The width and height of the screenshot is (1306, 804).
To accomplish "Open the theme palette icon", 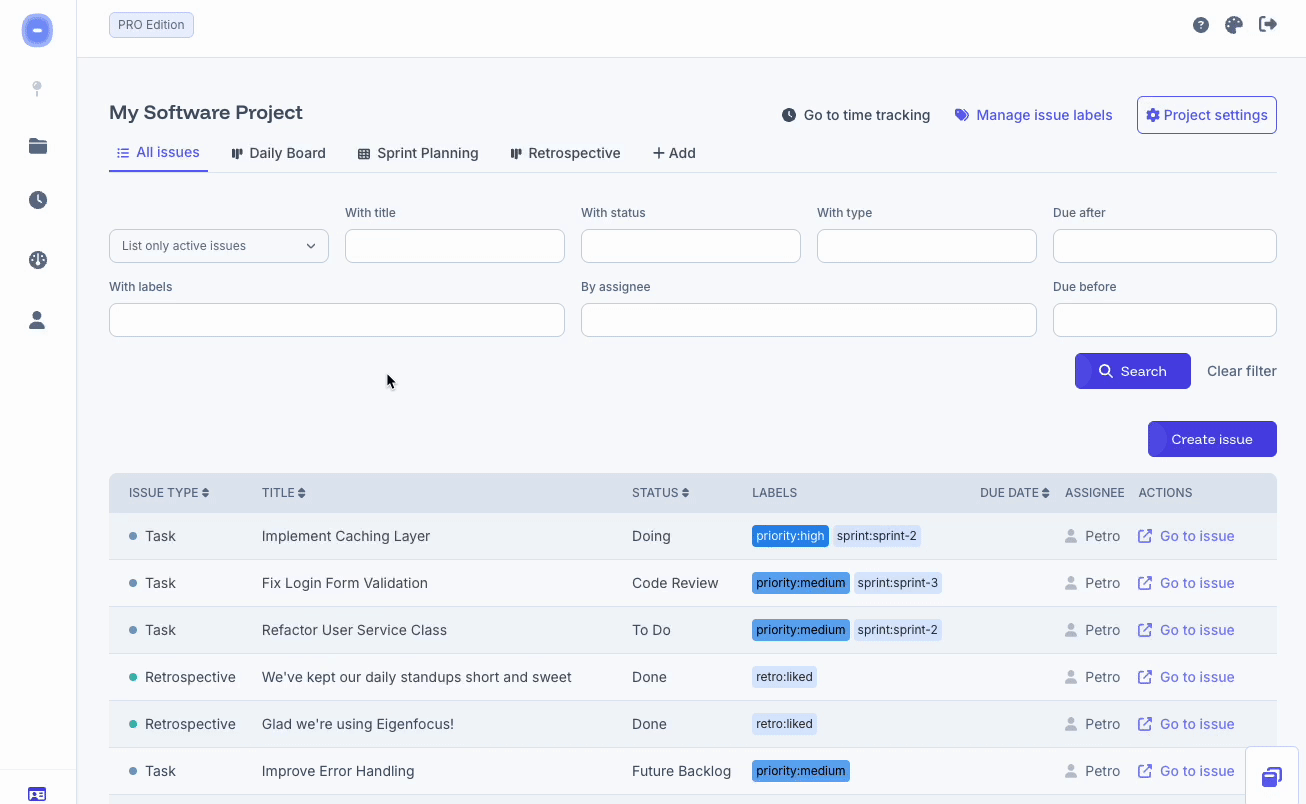I will click(x=1234, y=25).
